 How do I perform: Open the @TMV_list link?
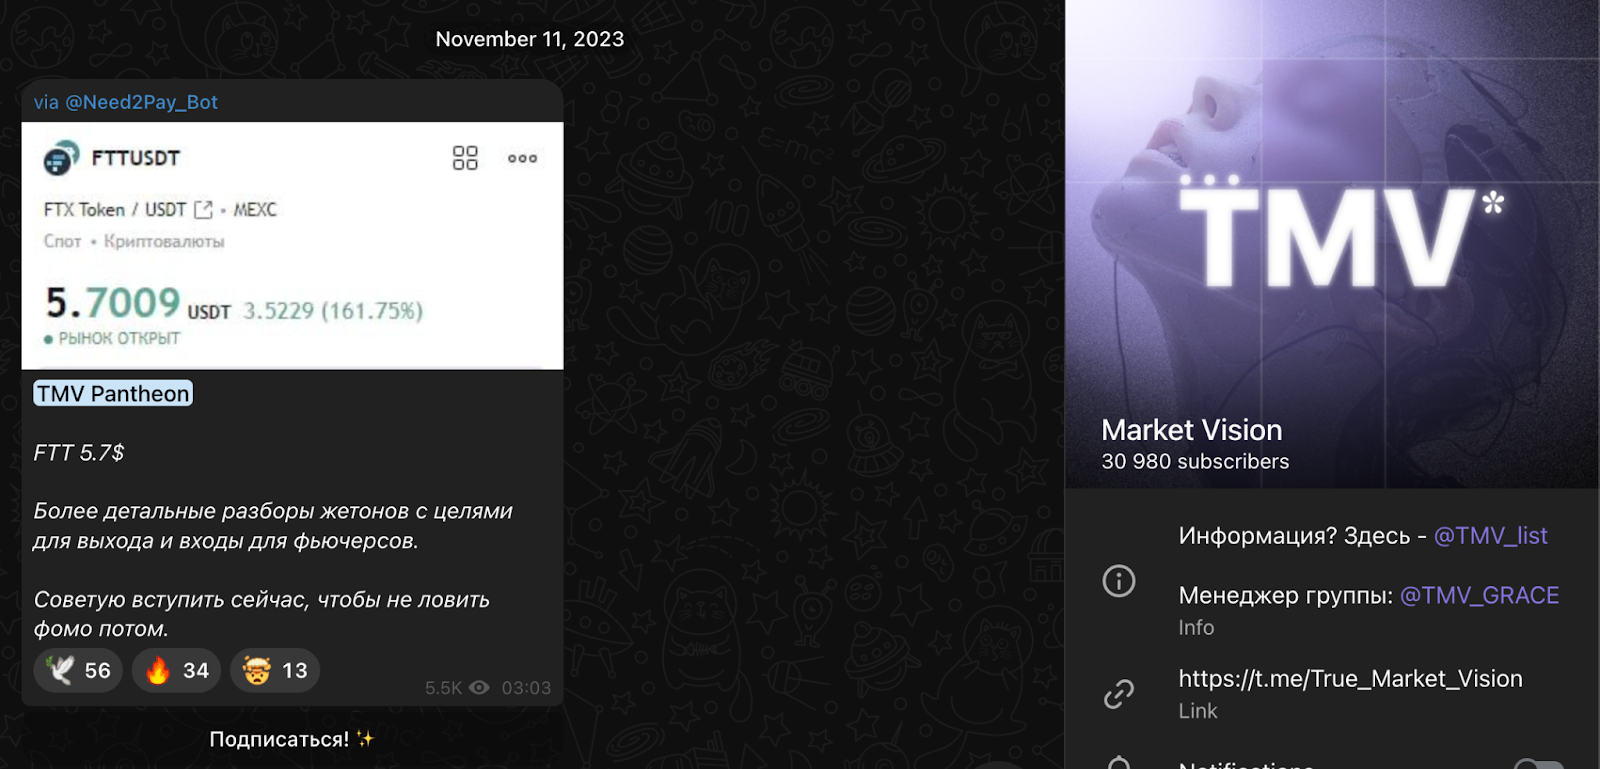pyautogui.click(x=1491, y=536)
